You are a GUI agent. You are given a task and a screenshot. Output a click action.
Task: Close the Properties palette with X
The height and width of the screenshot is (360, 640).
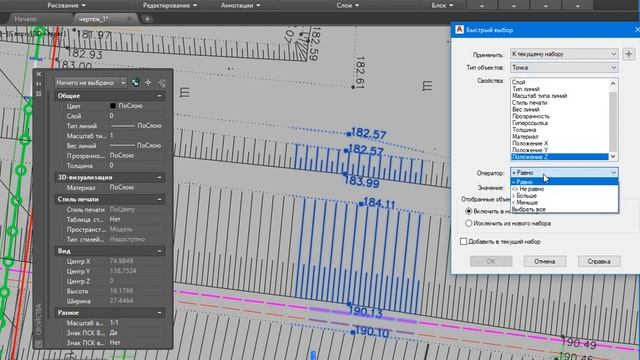point(38,74)
